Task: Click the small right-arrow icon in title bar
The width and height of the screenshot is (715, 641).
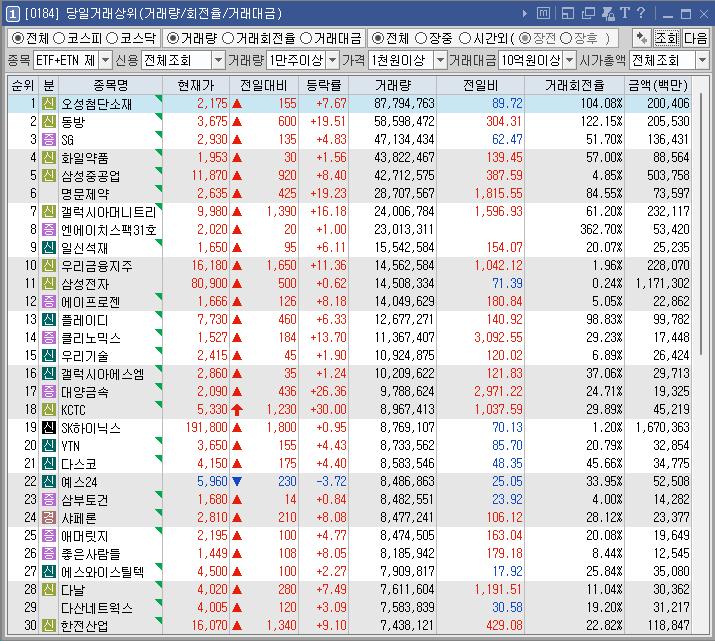Action: tap(525, 14)
